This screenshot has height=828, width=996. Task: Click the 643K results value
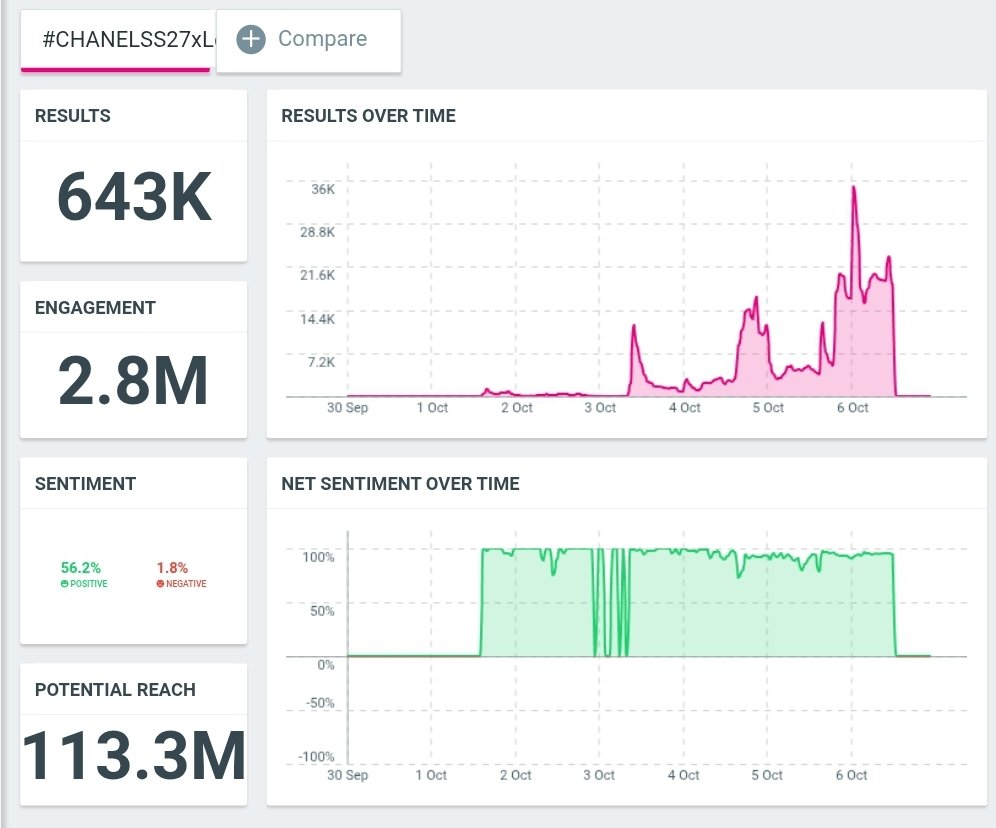pos(134,197)
